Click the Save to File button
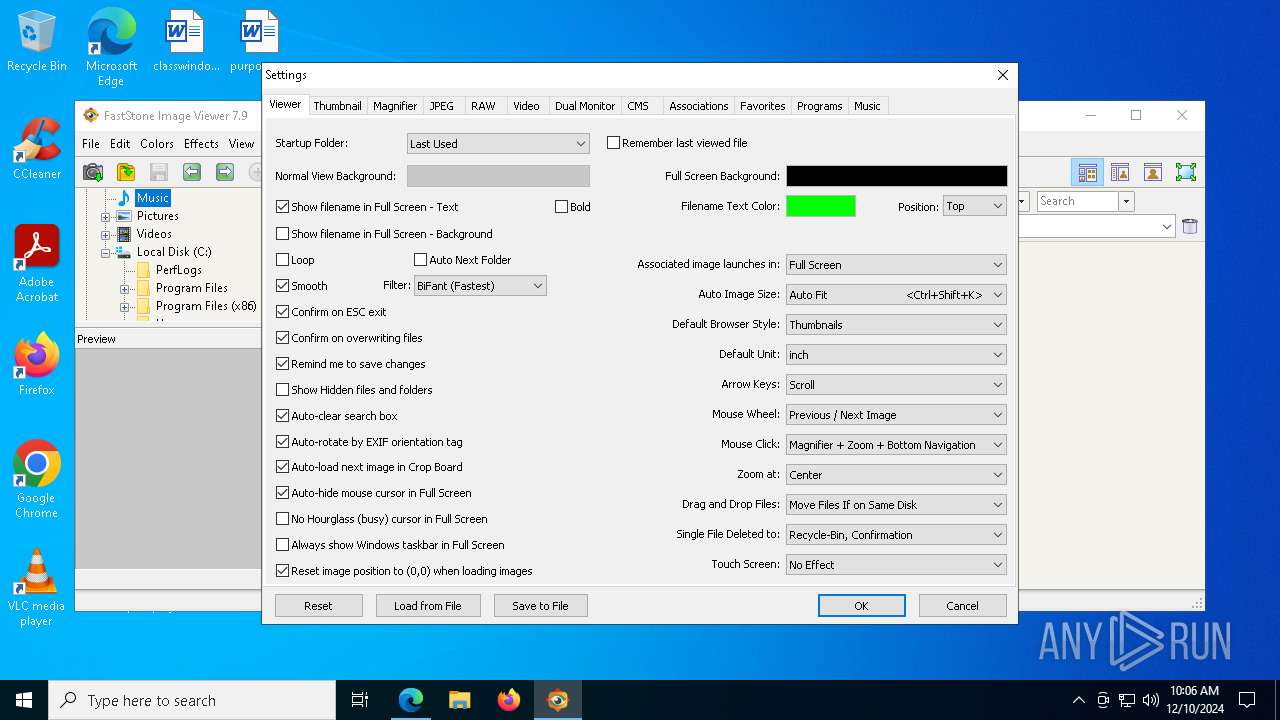Viewport: 1280px width, 720px height. pyautogui.click(x=540, y=606)
